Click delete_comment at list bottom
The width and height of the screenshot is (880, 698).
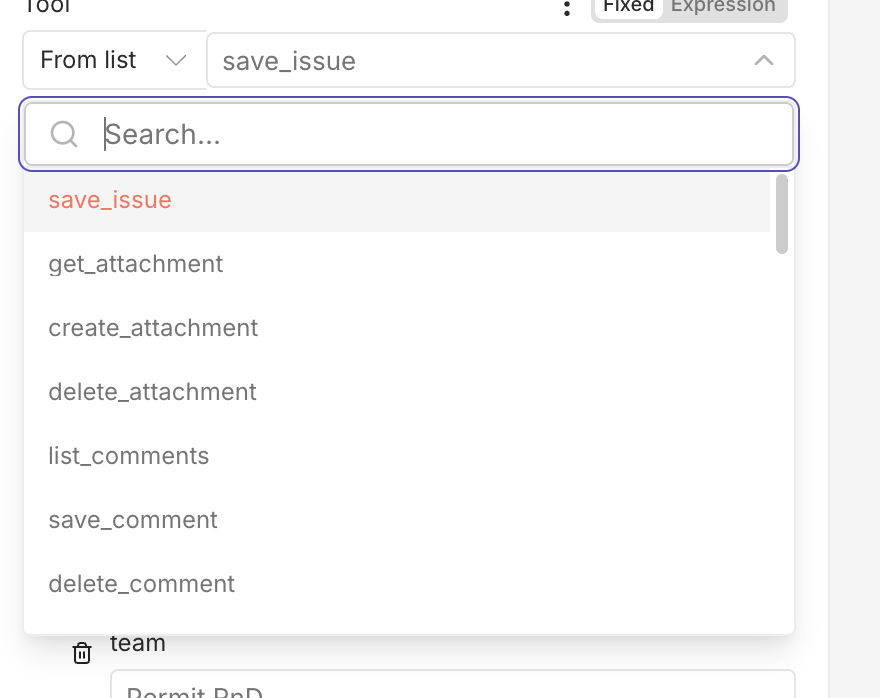[x=141, y=584]
